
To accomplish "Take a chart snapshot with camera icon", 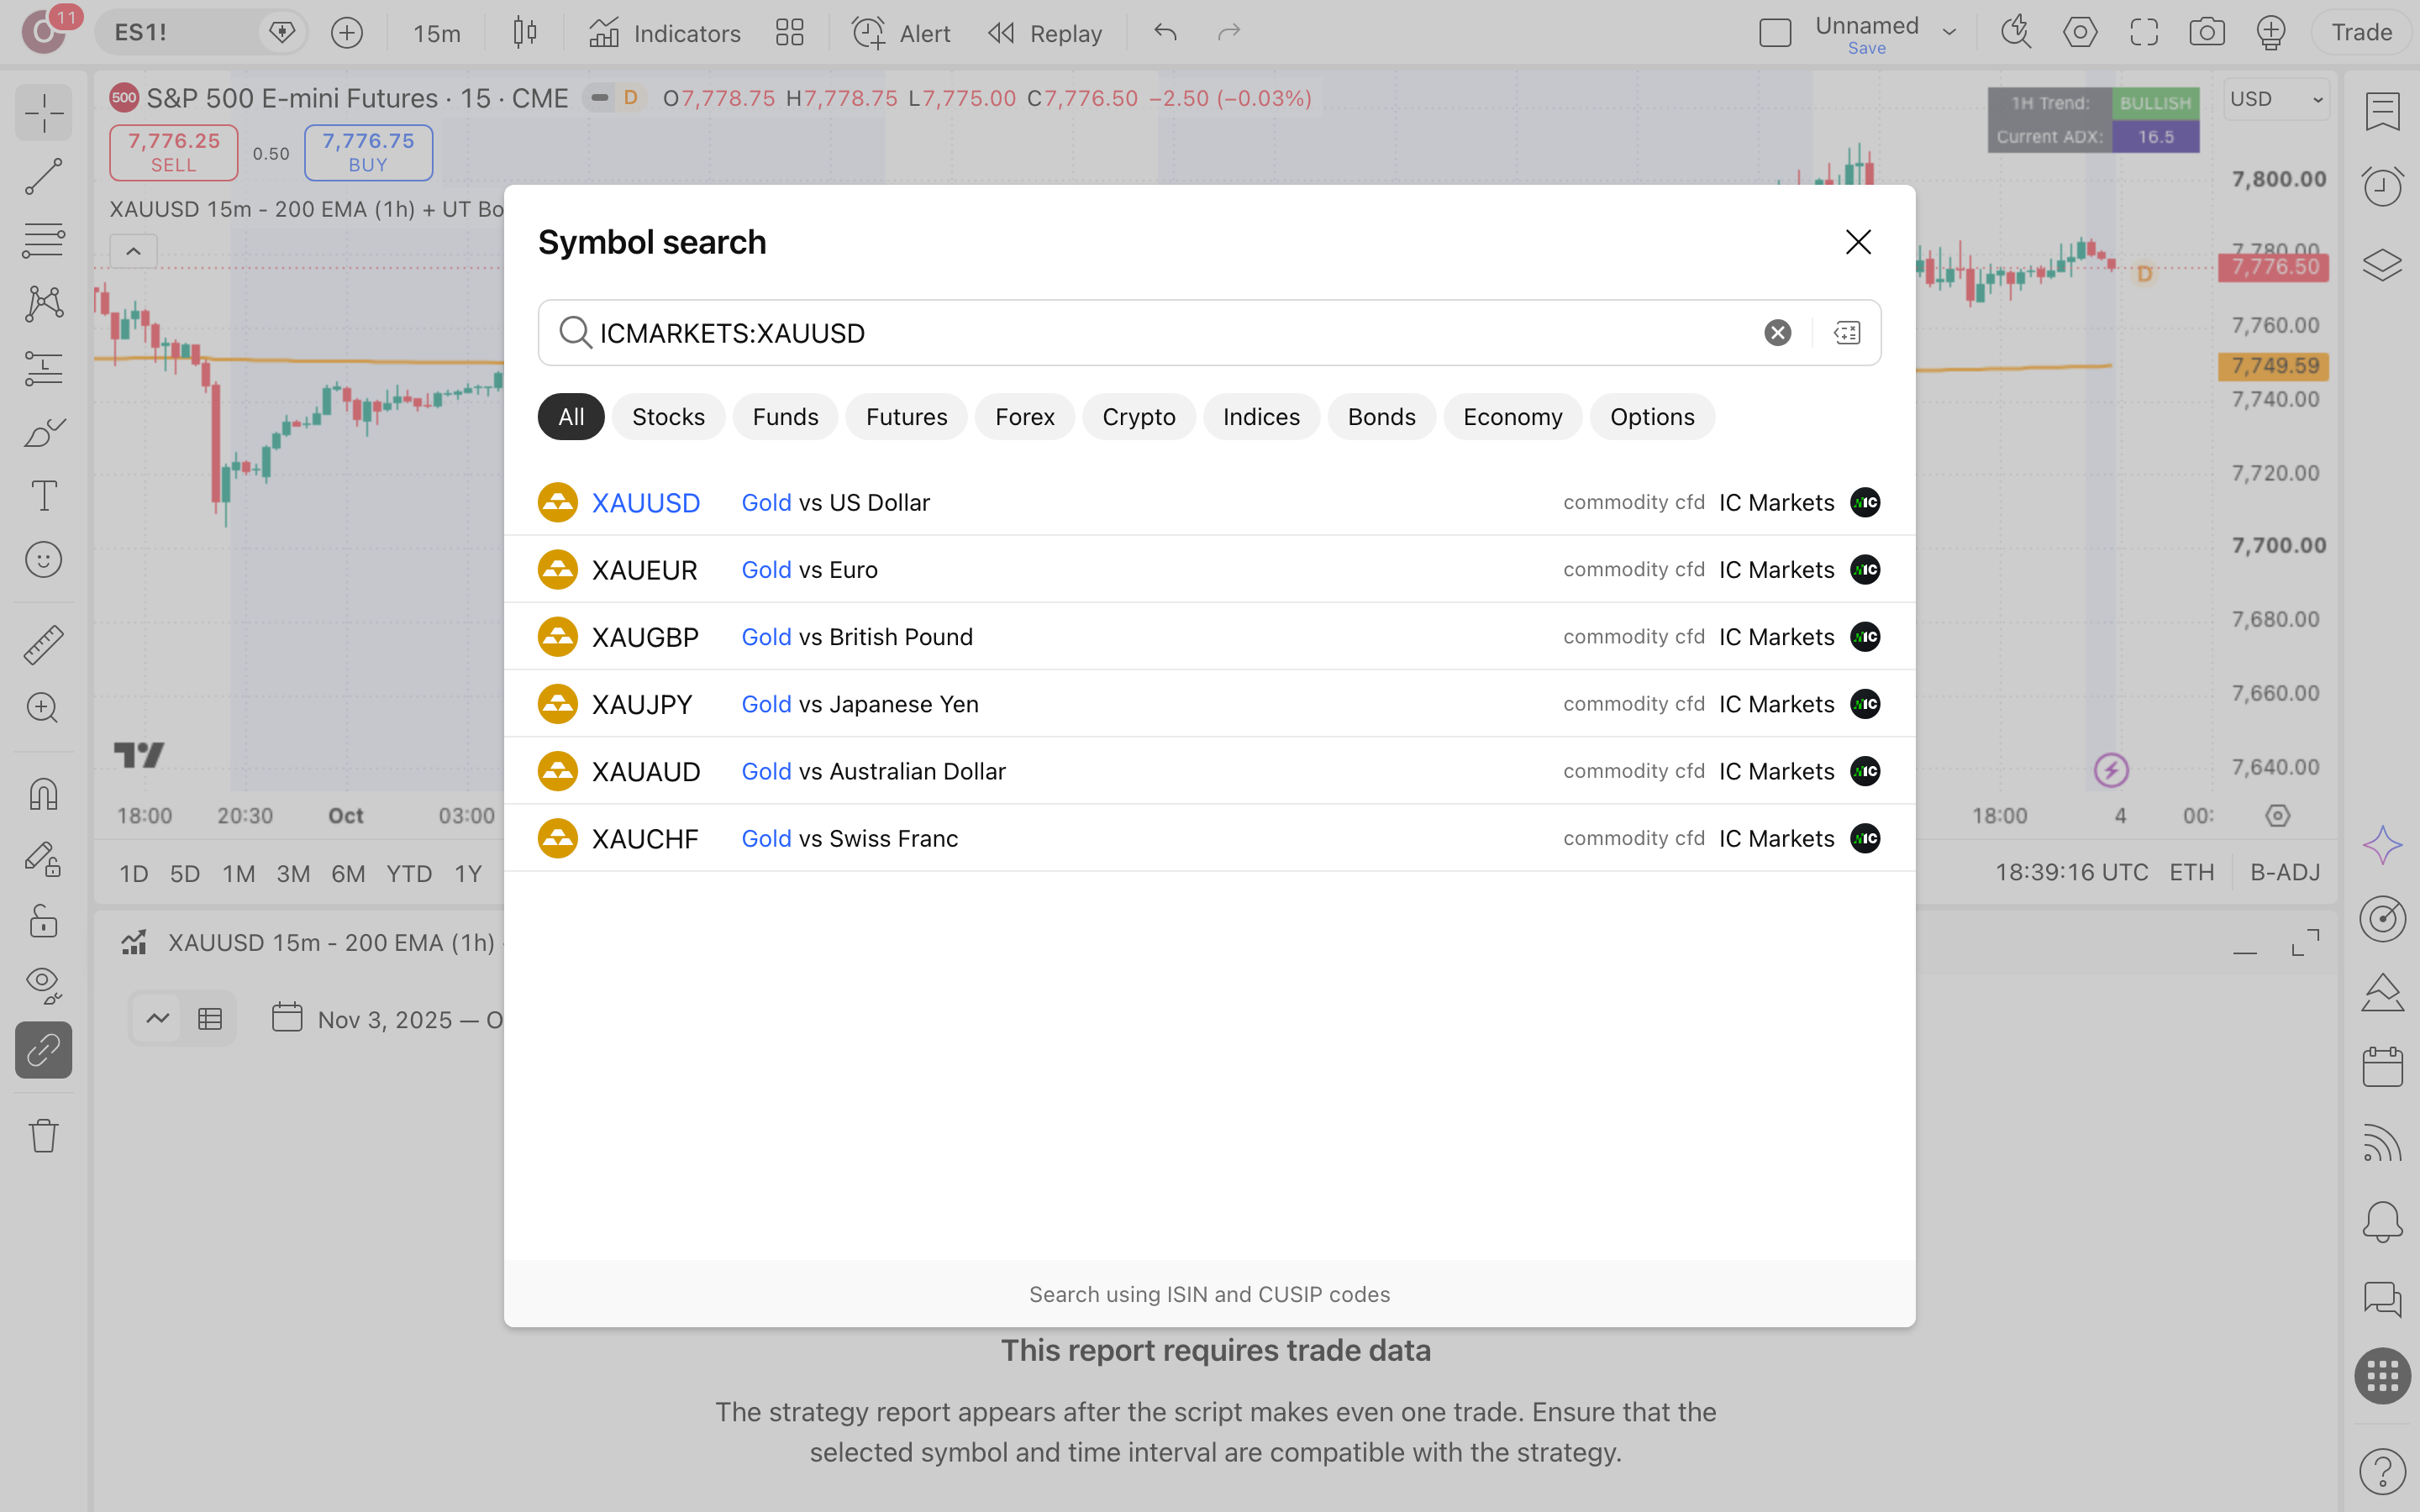I will (2207, 33).
